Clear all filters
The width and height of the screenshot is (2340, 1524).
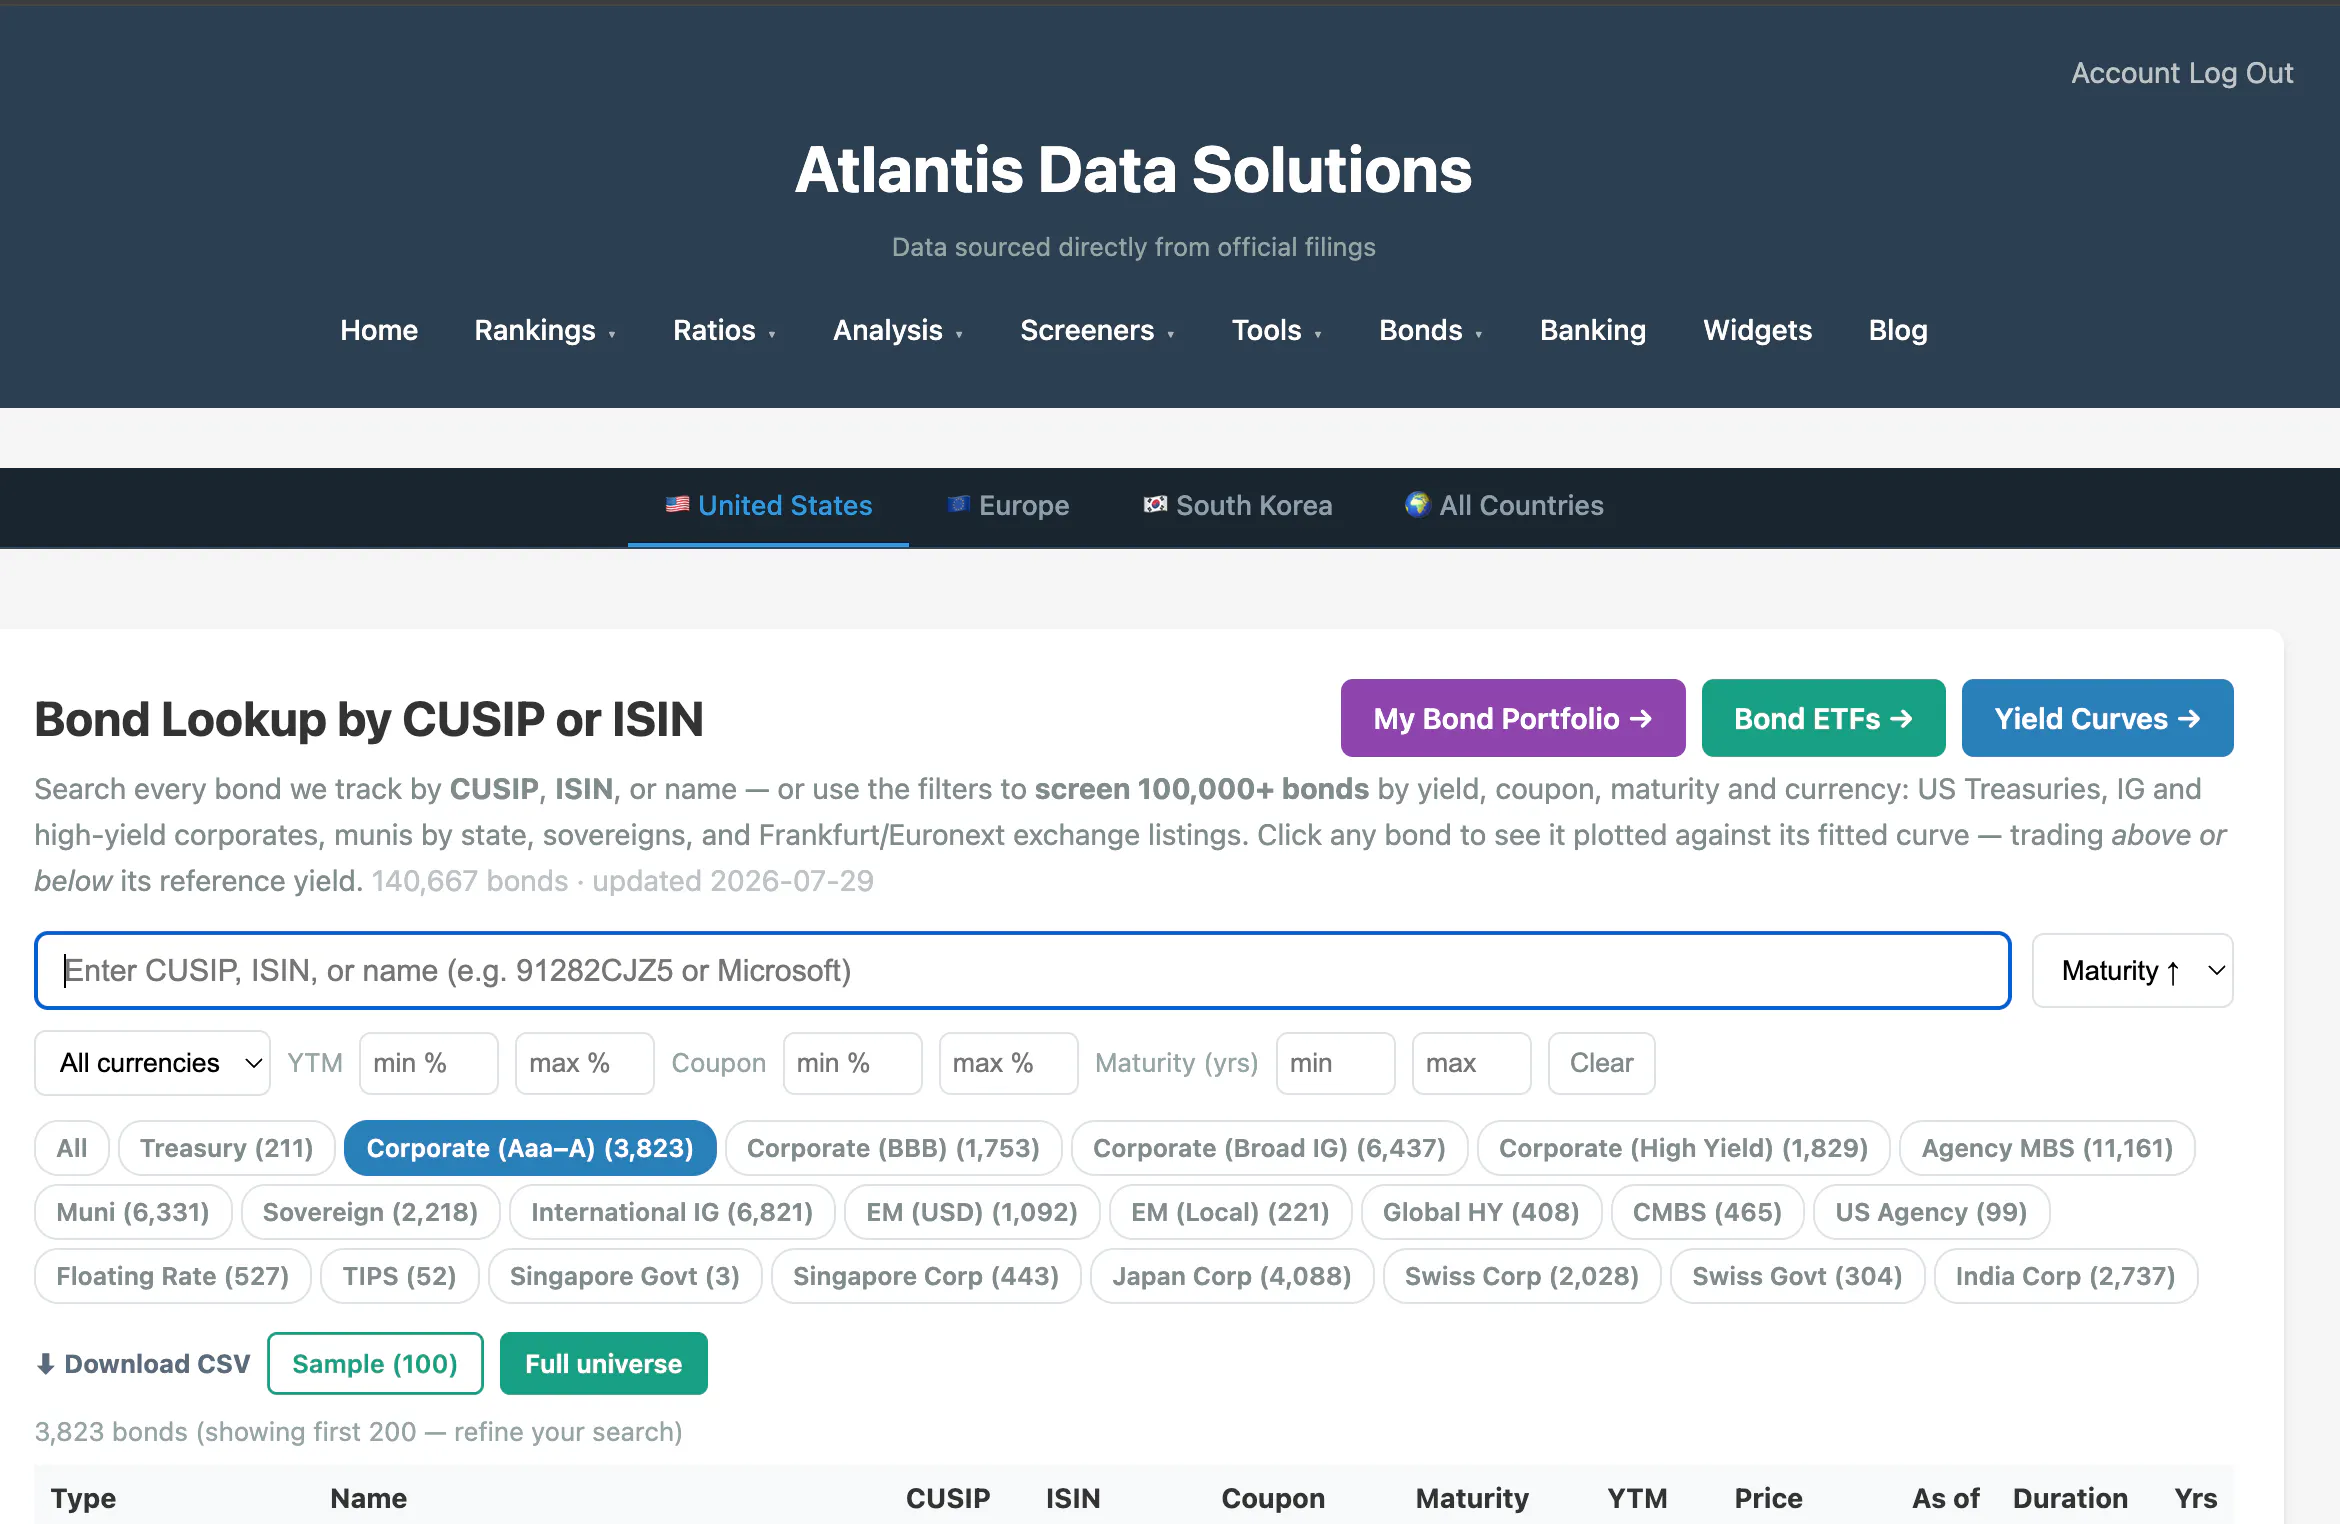coord(1601,1063)
